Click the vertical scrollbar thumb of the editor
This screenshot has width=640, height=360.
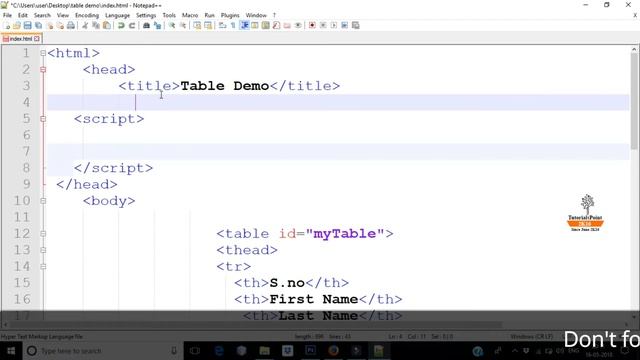click(634, 101)
